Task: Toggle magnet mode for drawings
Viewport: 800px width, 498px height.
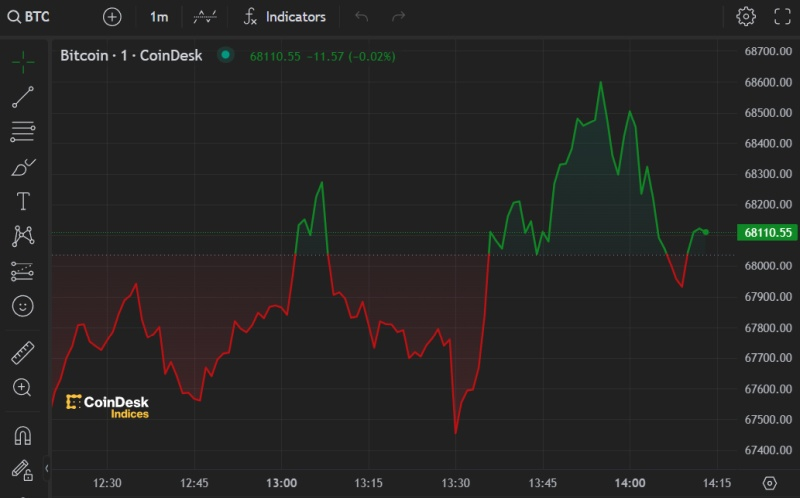Action: 22,435
